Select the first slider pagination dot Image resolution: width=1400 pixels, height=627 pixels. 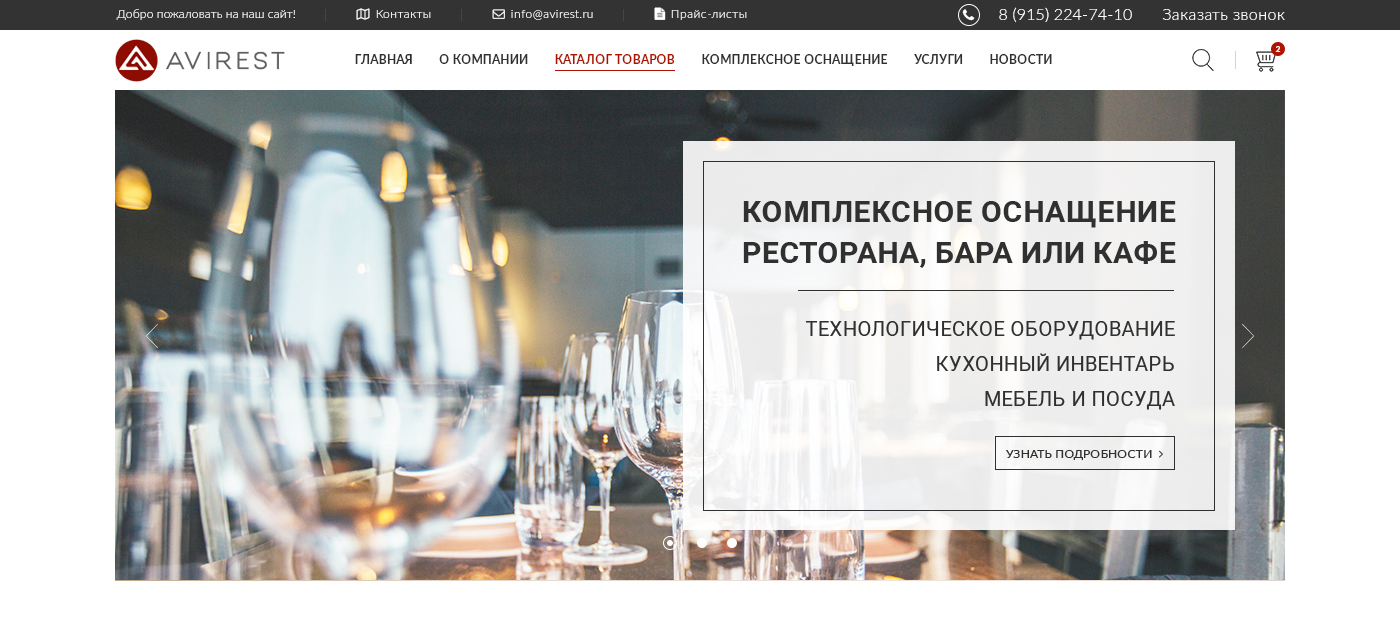669,543
